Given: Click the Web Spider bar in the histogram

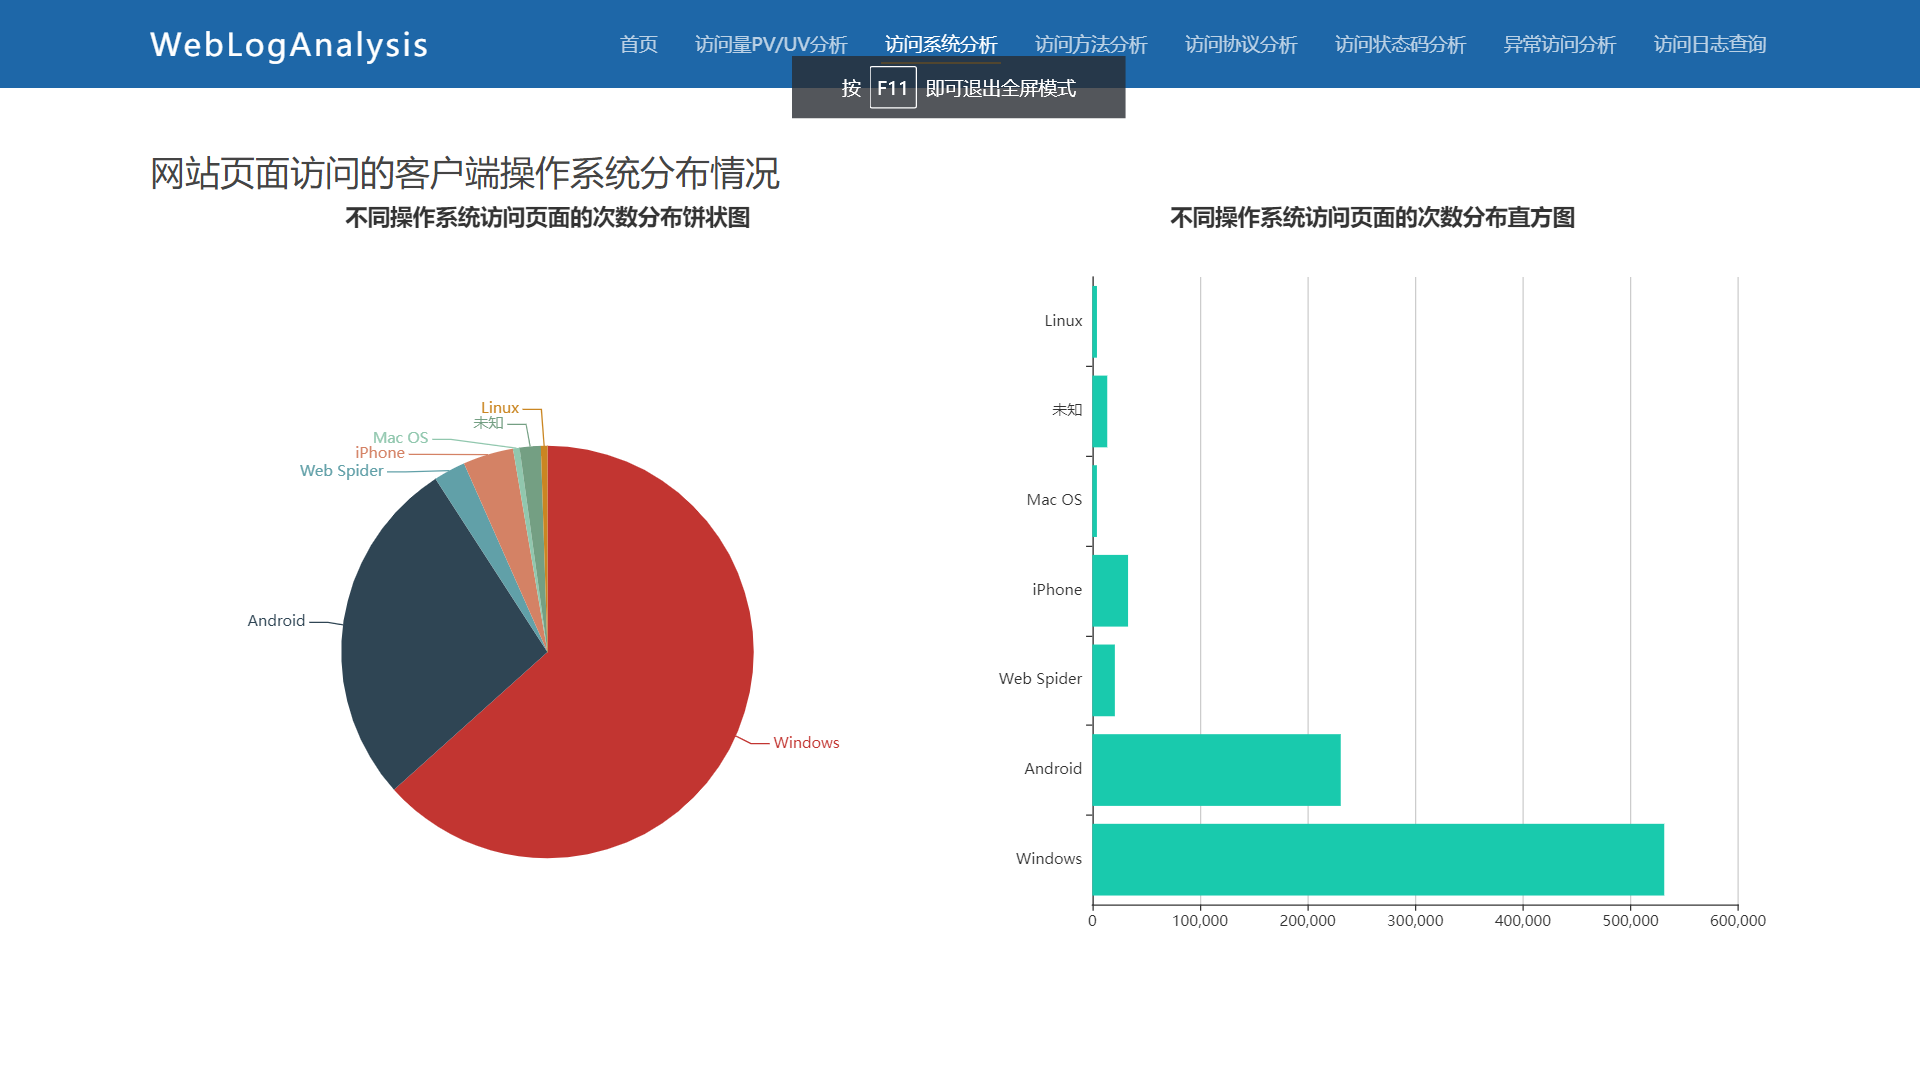Looking at the screenshot, I should click(x=1103, y=680).
